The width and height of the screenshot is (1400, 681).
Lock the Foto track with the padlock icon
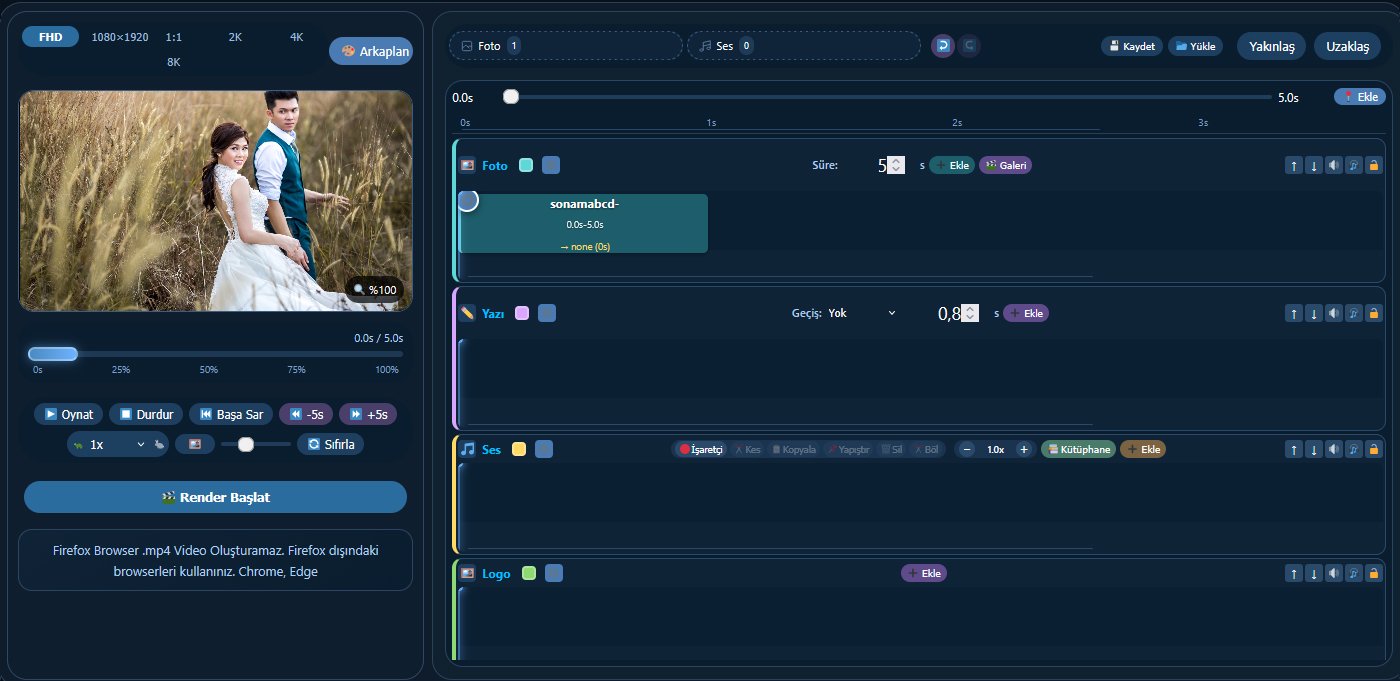click(1373, 165)
